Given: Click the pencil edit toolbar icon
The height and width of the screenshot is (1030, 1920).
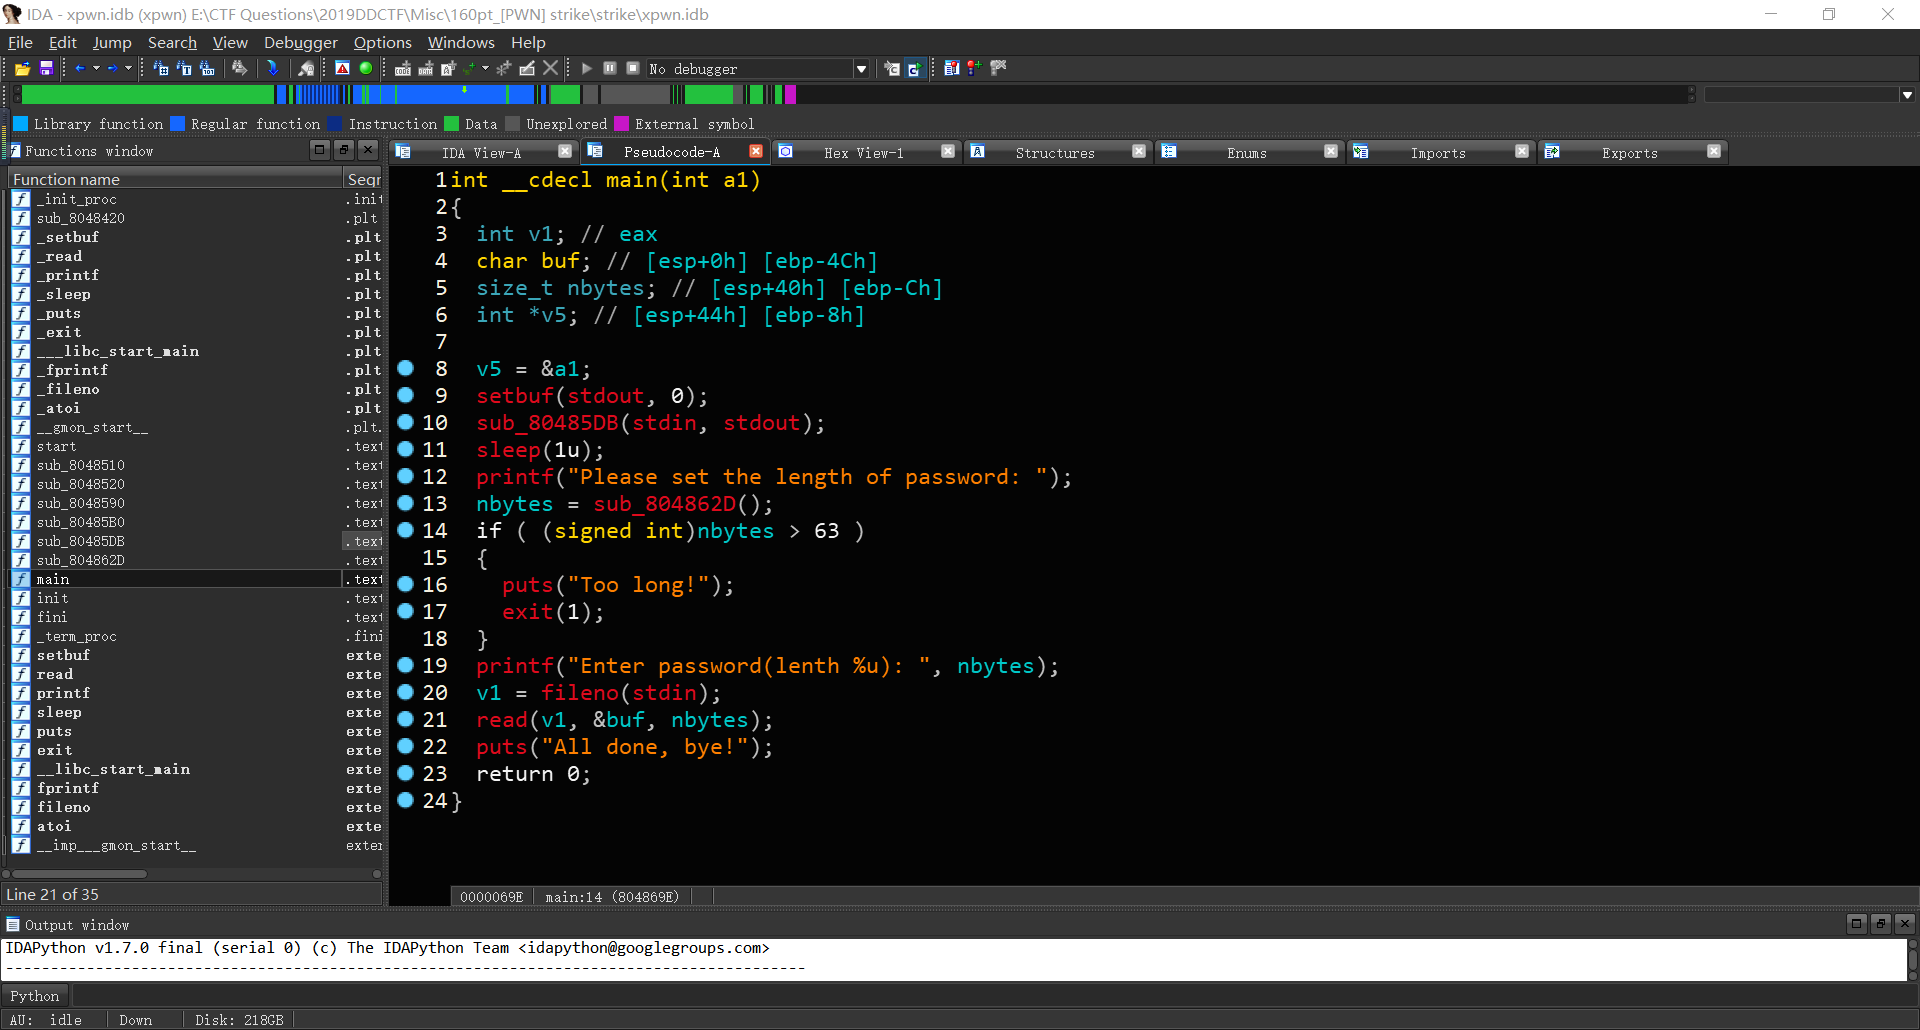Looking at the screenshot, I should pyautogui.click(x=527, y=68).
